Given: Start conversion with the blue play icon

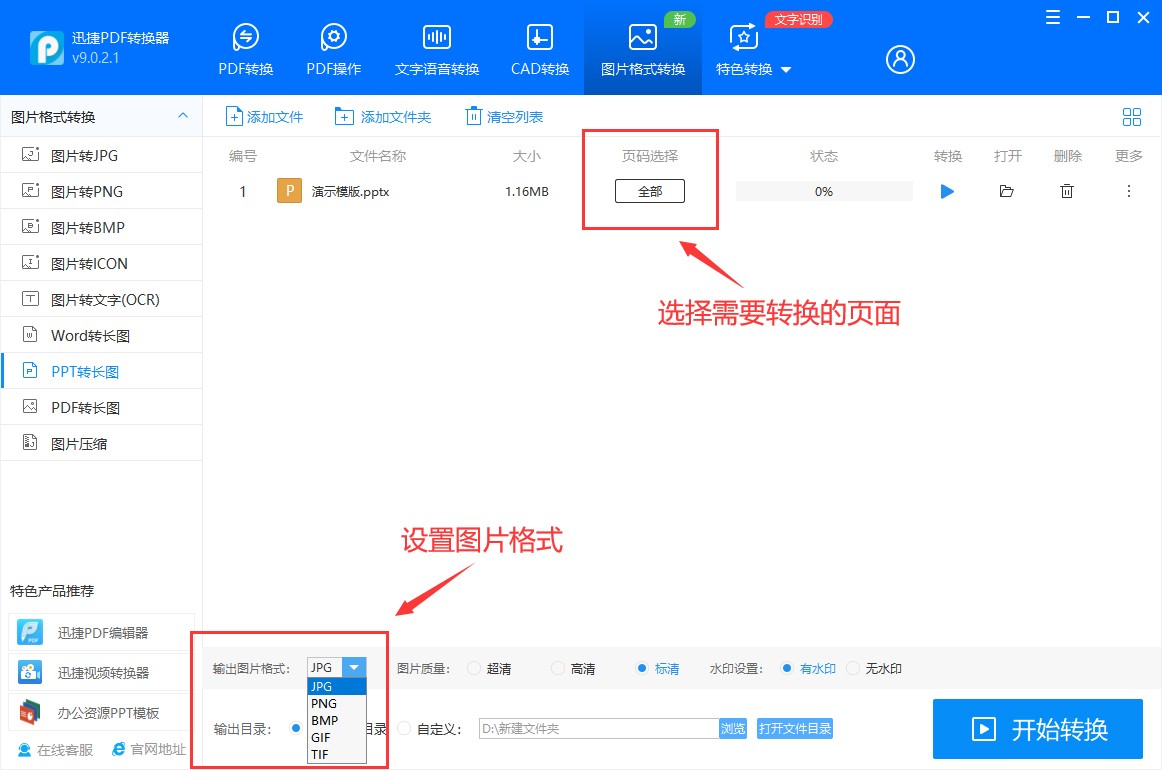Looking at the screenshot, I should [x=946, y=191].
